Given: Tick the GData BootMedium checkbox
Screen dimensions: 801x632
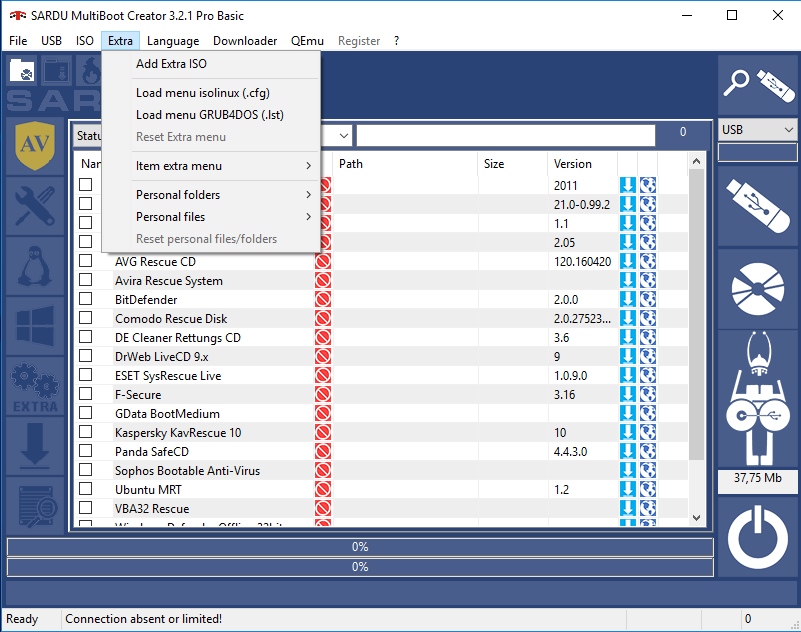Looking at the screenshot, I should pos(85,412).
